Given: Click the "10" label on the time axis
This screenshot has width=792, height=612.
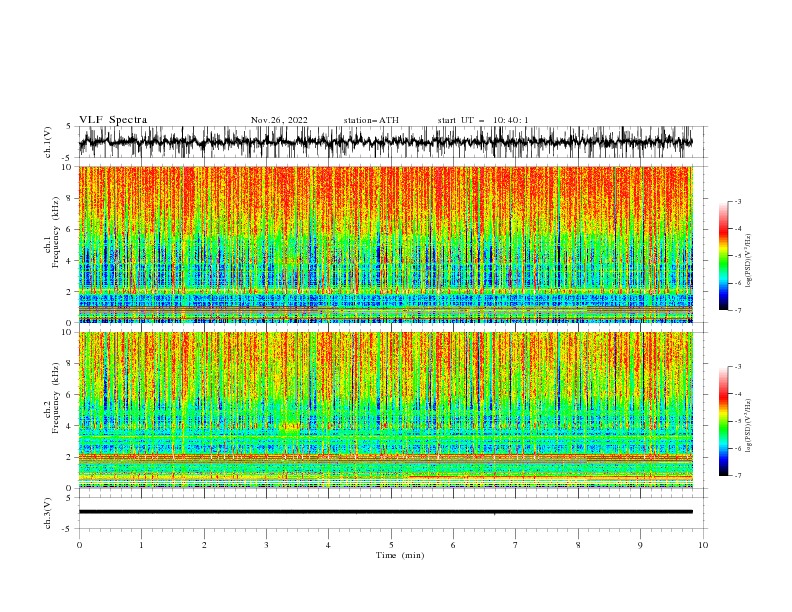Looking at the screenshot, I should pos(703,545).
